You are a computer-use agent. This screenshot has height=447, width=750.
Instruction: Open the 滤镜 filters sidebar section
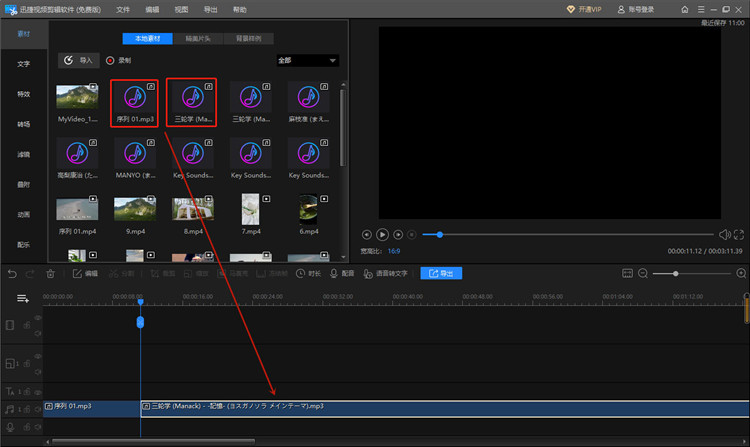[x=24, y=154]
